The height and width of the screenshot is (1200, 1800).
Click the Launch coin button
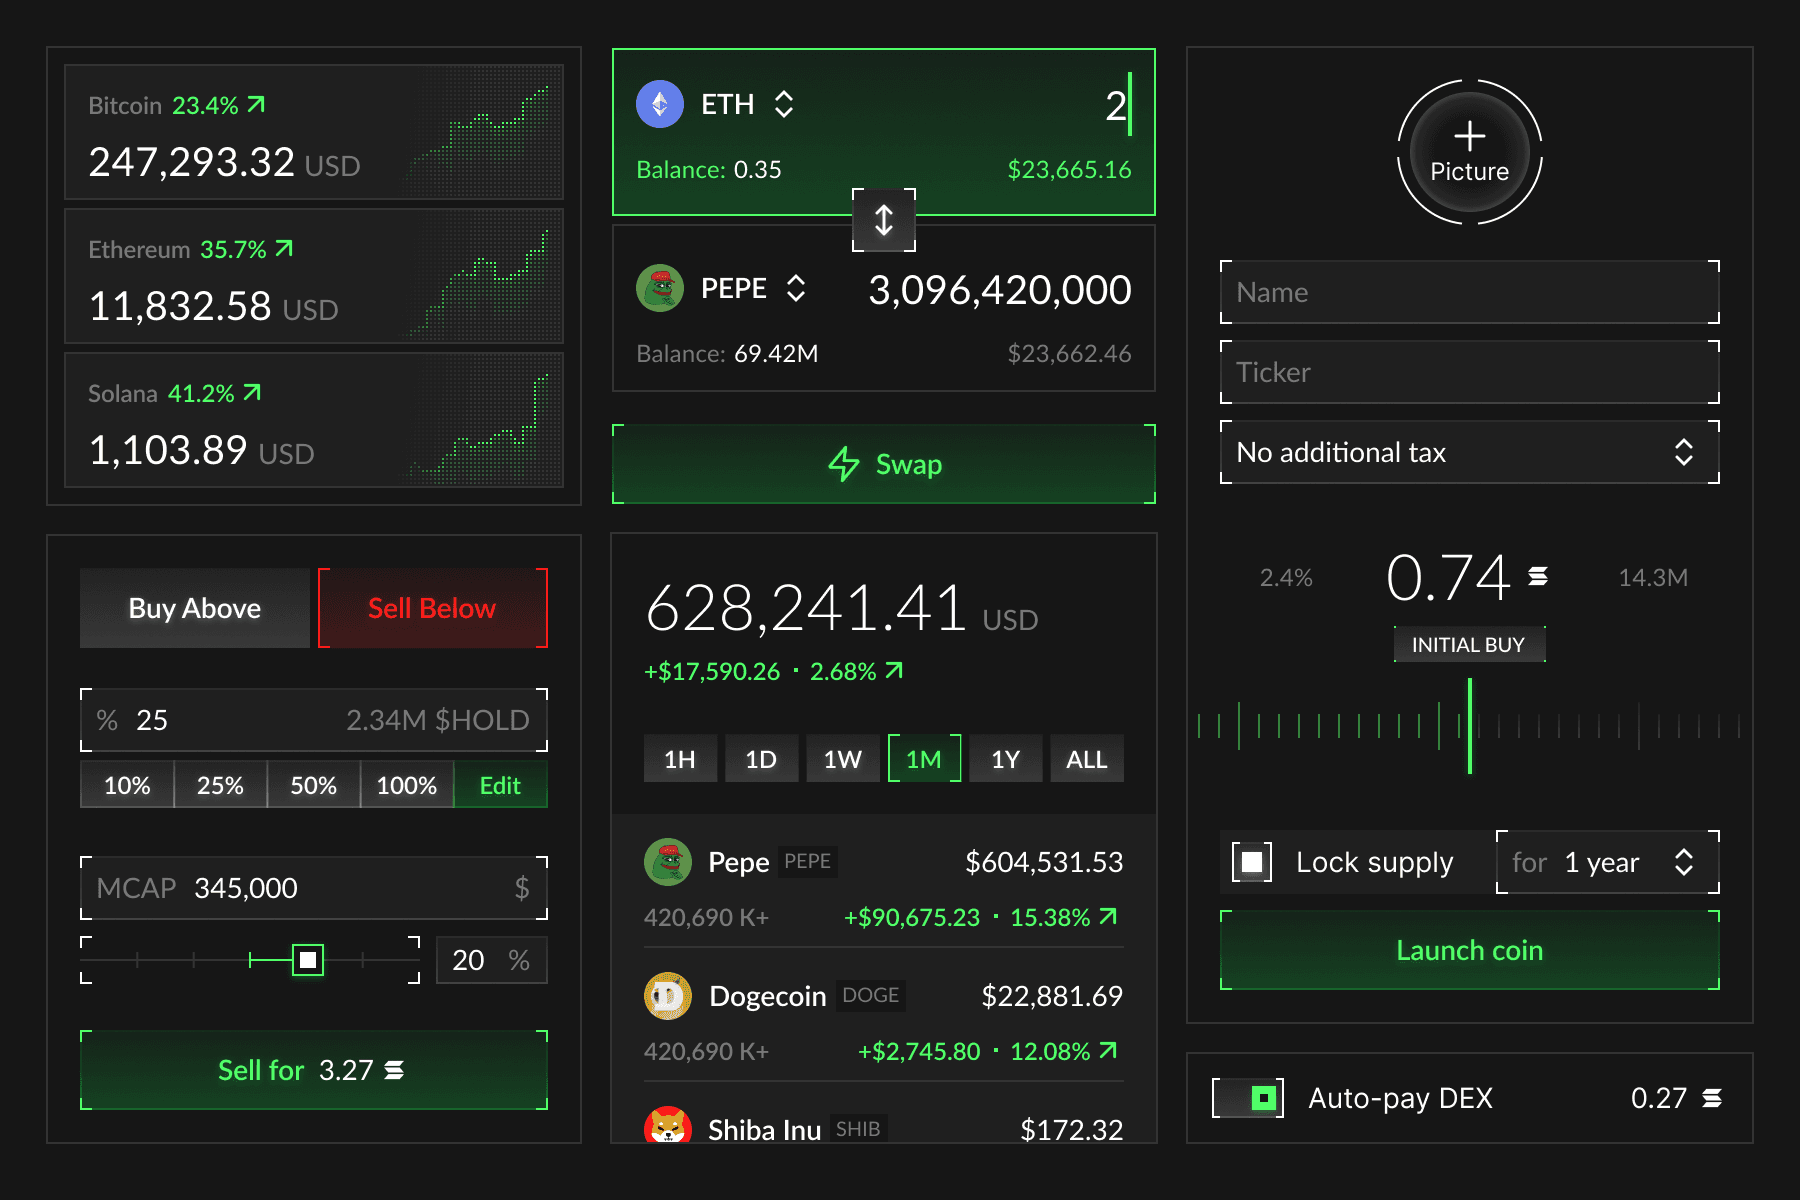coord(1470,950)
